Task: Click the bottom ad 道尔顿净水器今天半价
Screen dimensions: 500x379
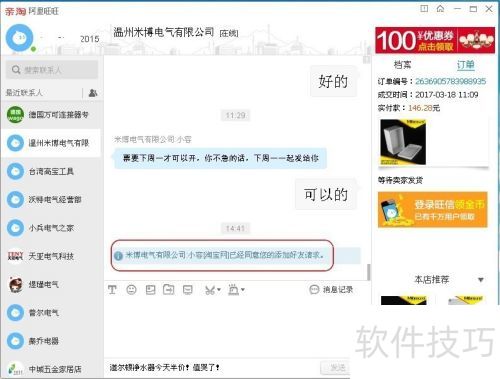Action: [x=164, y=368]
